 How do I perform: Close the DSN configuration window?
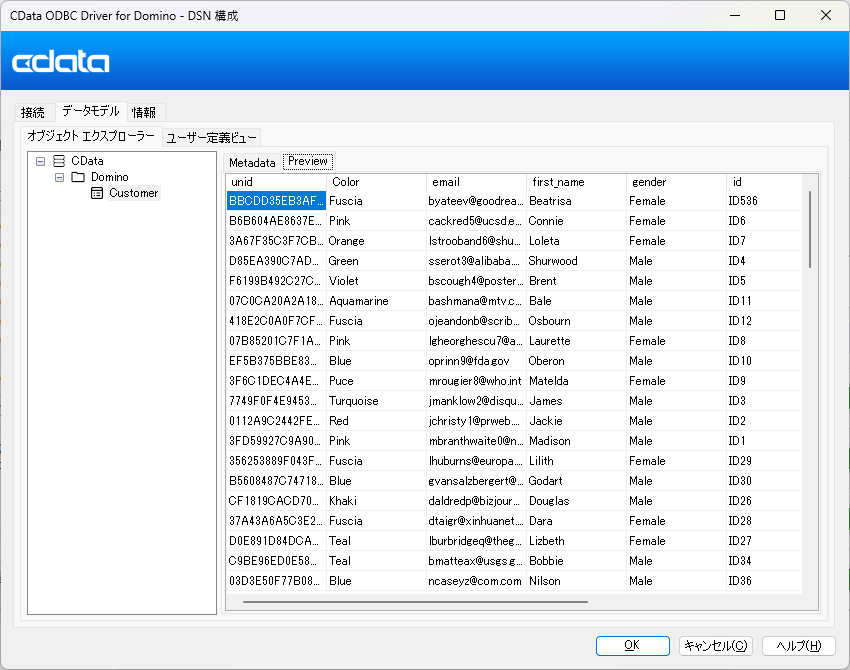pyautogui.click(x=826, y=15)
